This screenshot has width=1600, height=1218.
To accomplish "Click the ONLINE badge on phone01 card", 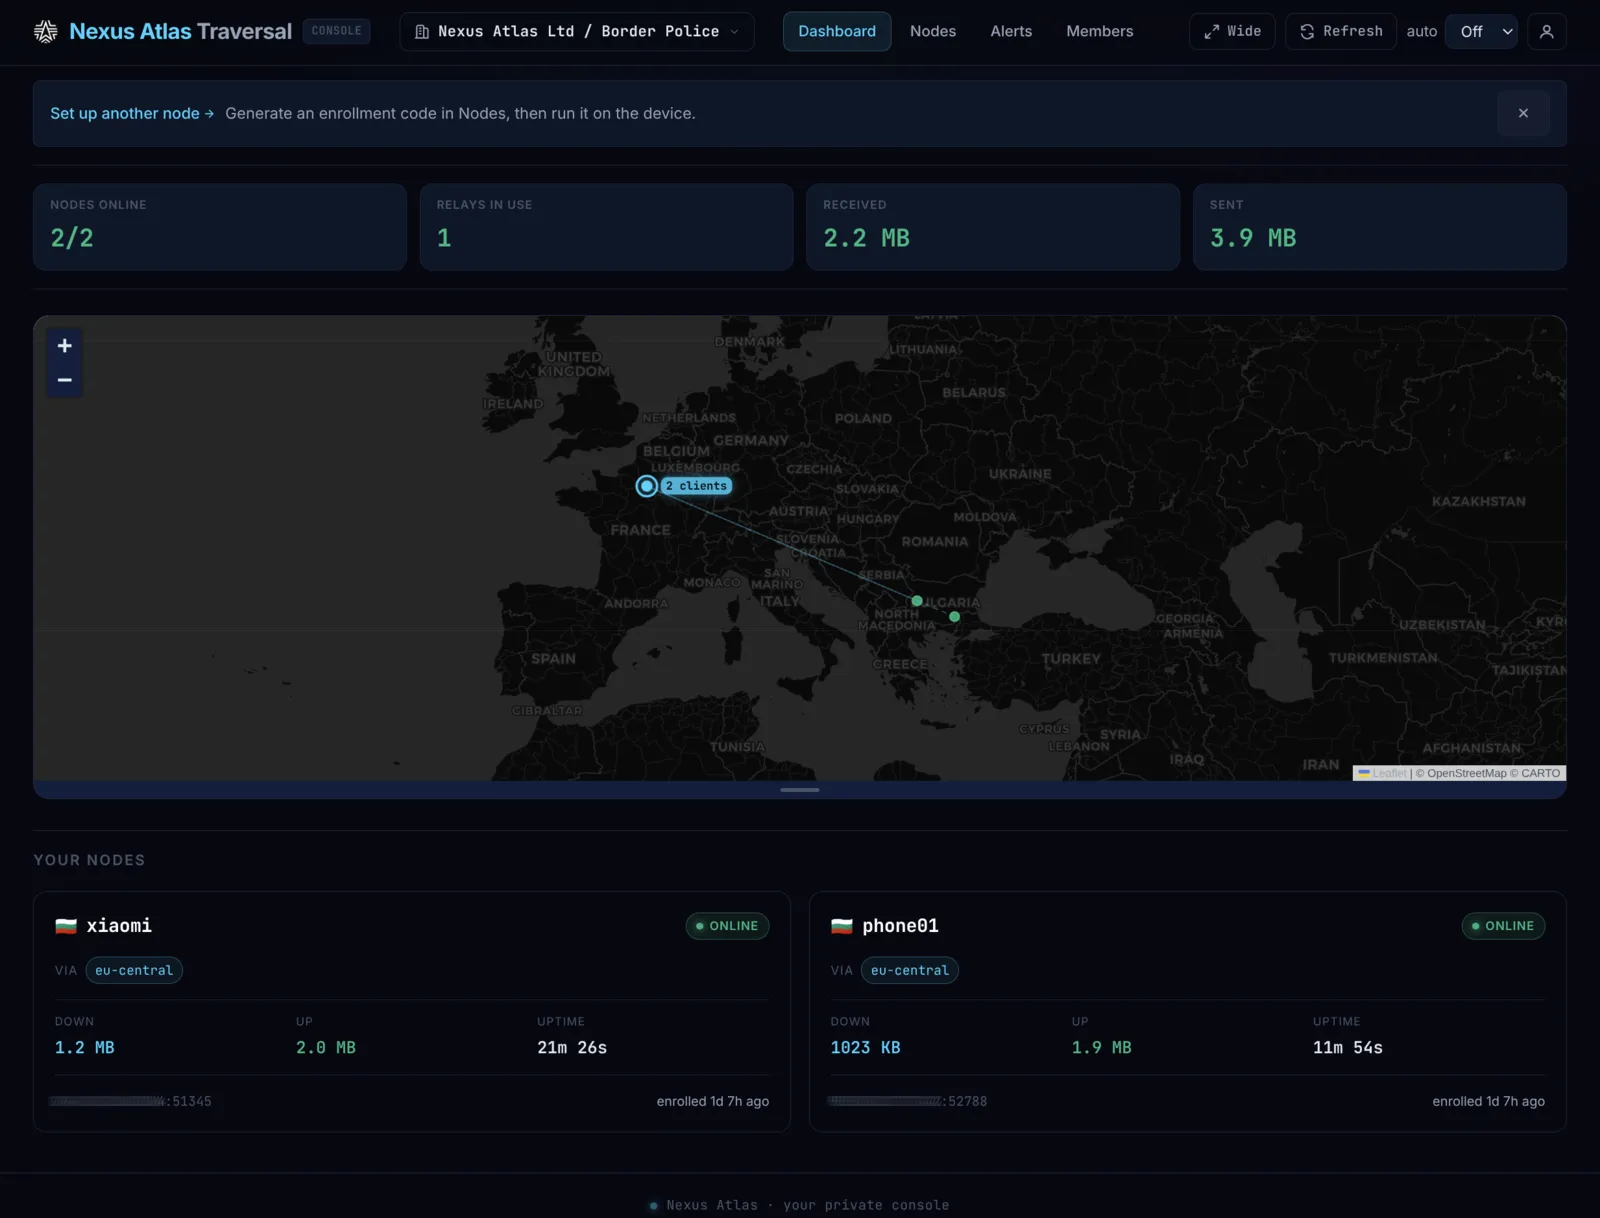I will (1503, 926).
